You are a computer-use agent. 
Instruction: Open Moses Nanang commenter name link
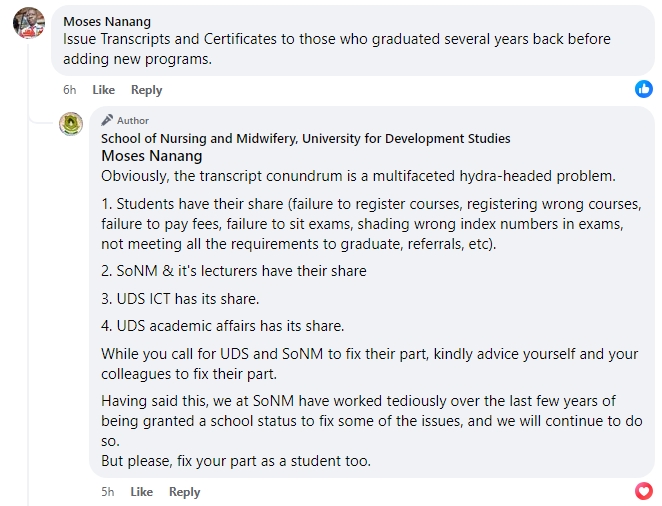[107, 22]
